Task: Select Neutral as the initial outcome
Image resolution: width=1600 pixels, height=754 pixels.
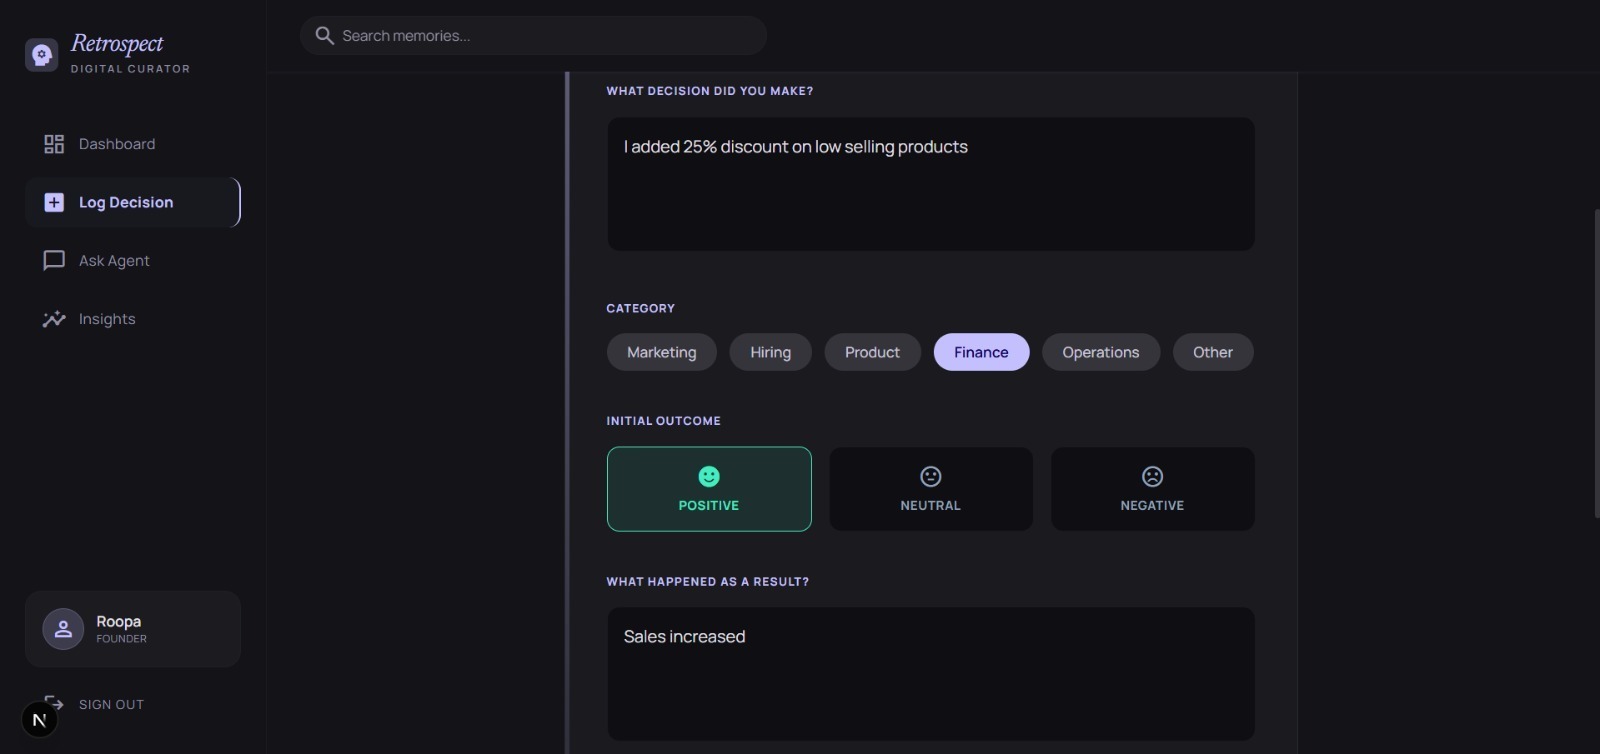Action: pos(930,489)
